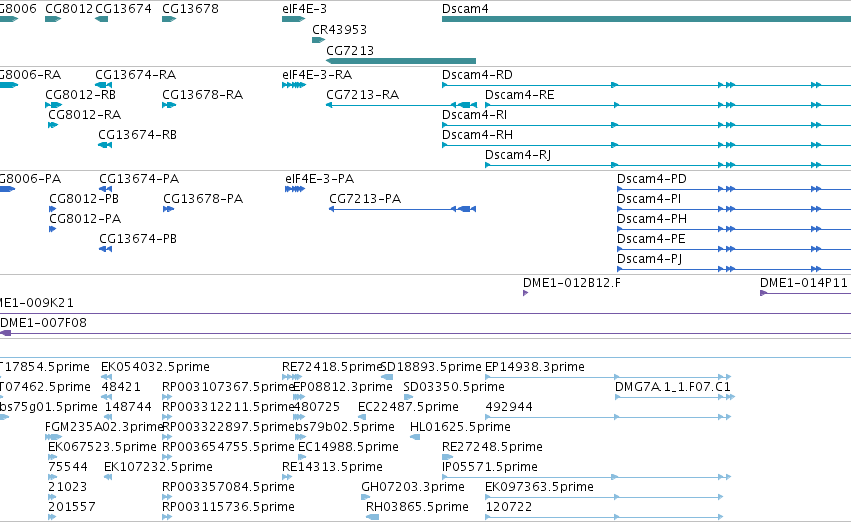The image size is (851, 522).
Task: Select EST label 21023
Action: click(x=67, y=487)
